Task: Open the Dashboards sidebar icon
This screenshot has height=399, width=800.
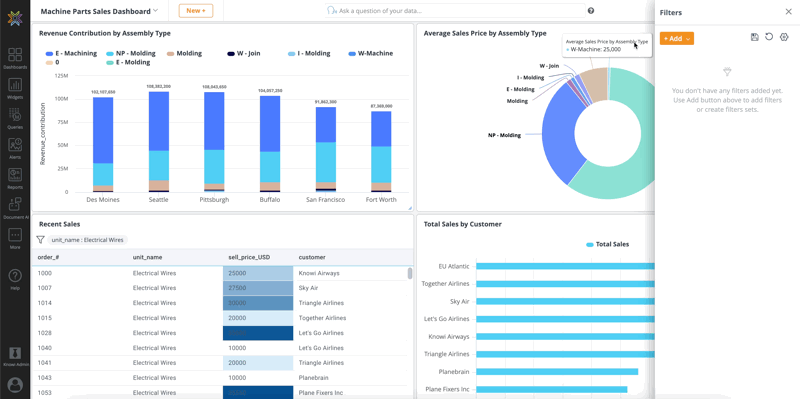Action: [15, 55]
